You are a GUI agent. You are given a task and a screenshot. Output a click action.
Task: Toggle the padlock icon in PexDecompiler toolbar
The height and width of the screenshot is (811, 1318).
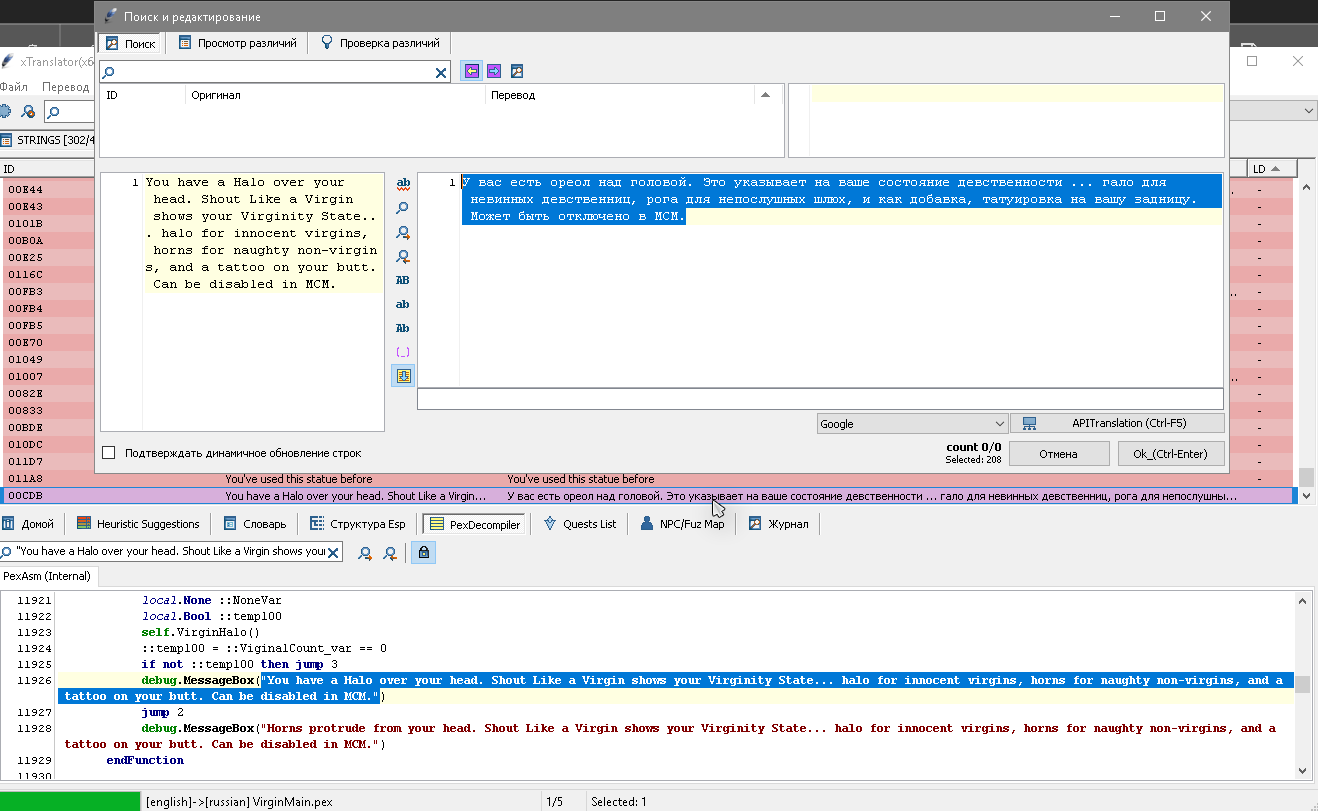(423, 552)
